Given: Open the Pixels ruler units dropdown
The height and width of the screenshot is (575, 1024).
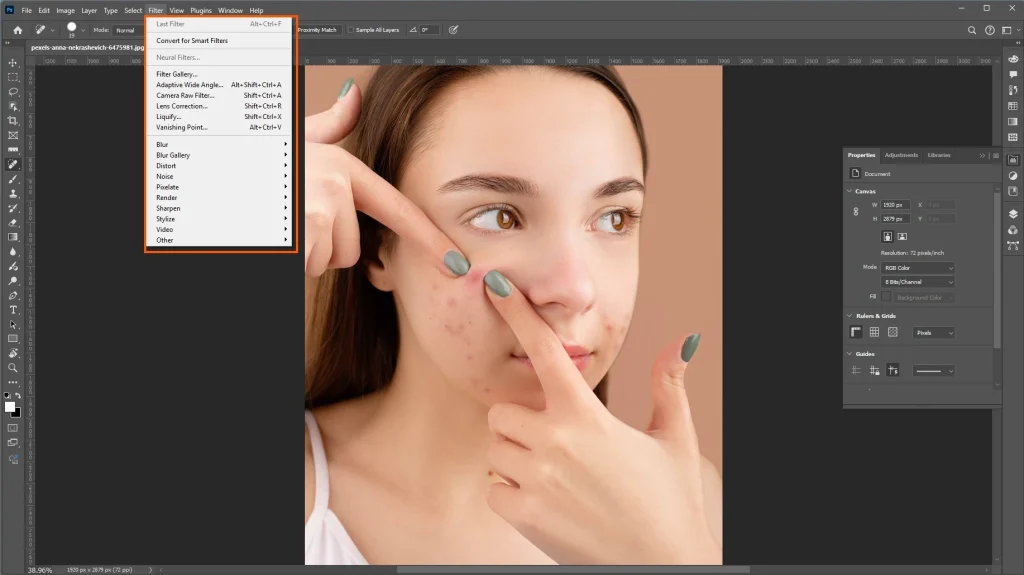Looking at the screenshot, I should pyautogui.click(x=934, y=333).
